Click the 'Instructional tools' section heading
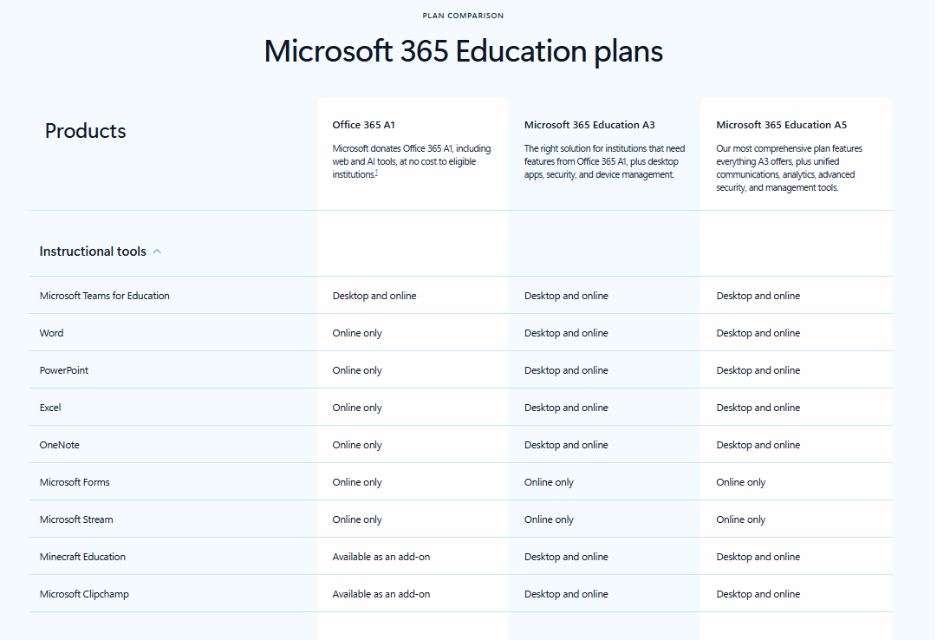936x640 pixels. (93, 251)
